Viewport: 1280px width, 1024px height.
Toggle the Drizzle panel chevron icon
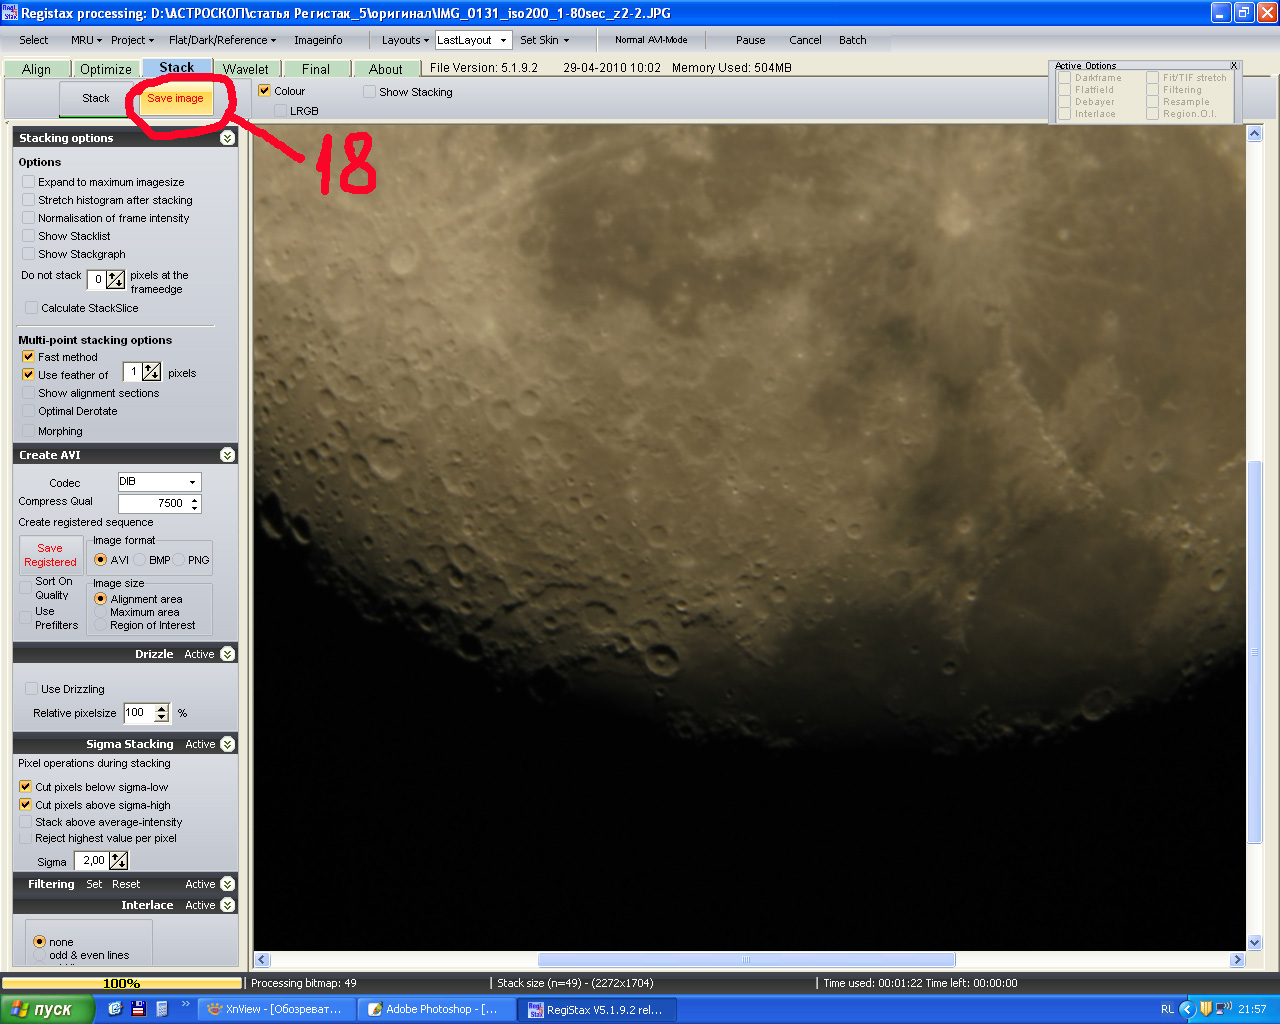(227, 654)
